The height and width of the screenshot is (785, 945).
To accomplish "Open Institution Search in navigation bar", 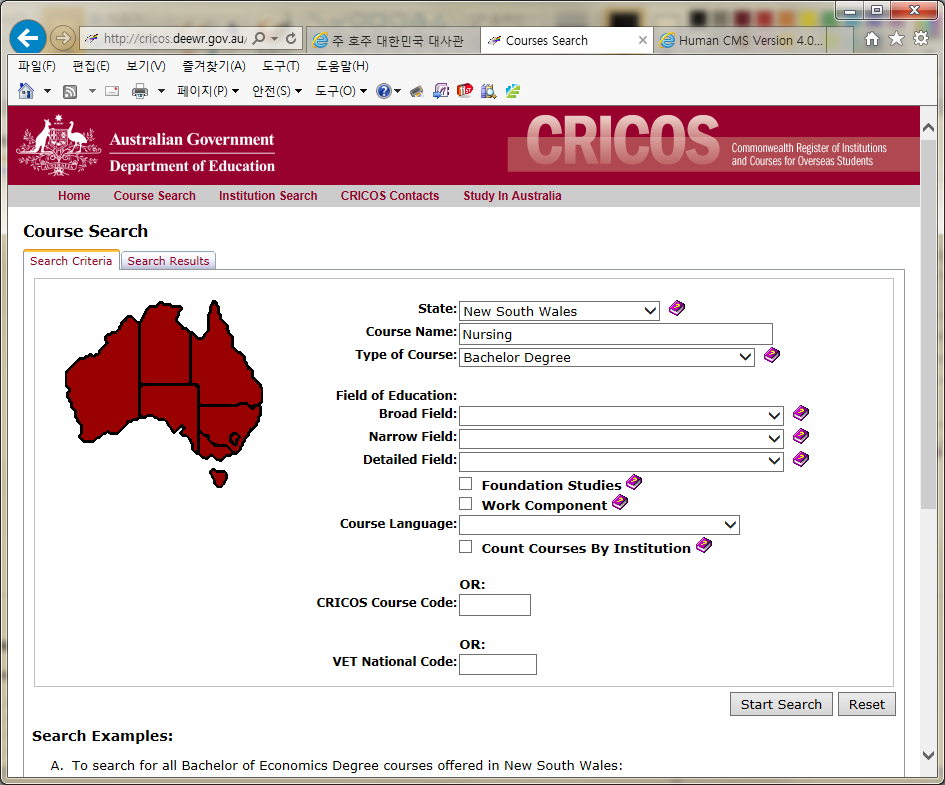I will click(268, 196).
